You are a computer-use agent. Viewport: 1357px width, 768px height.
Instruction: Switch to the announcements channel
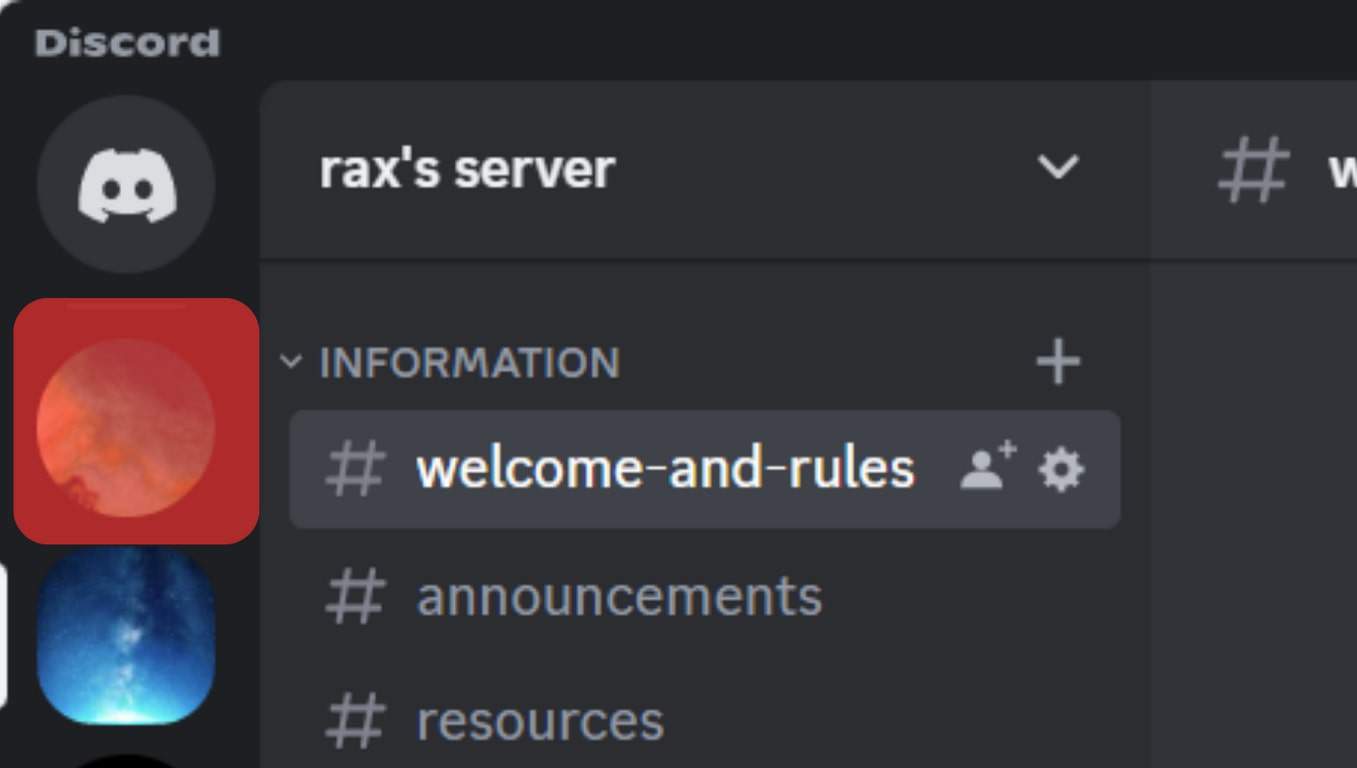tap(704, 596)
